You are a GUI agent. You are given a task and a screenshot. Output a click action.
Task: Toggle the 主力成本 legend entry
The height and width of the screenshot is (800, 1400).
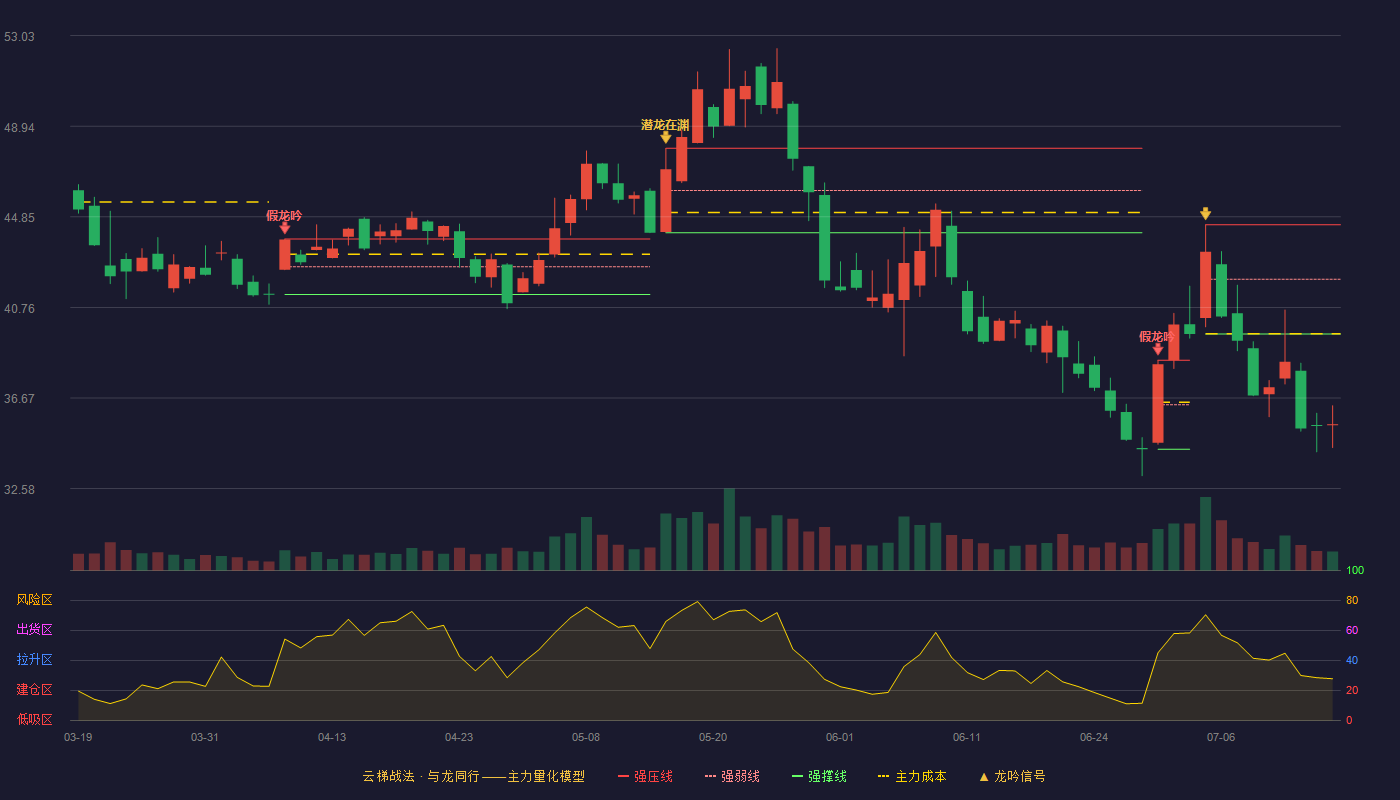(x=912, y=776)
